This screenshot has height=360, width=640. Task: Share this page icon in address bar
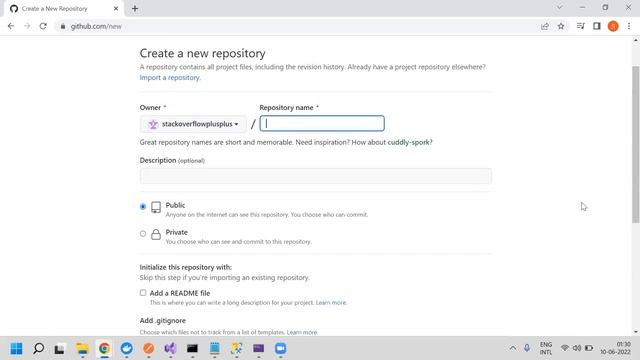tap(544, 26)
